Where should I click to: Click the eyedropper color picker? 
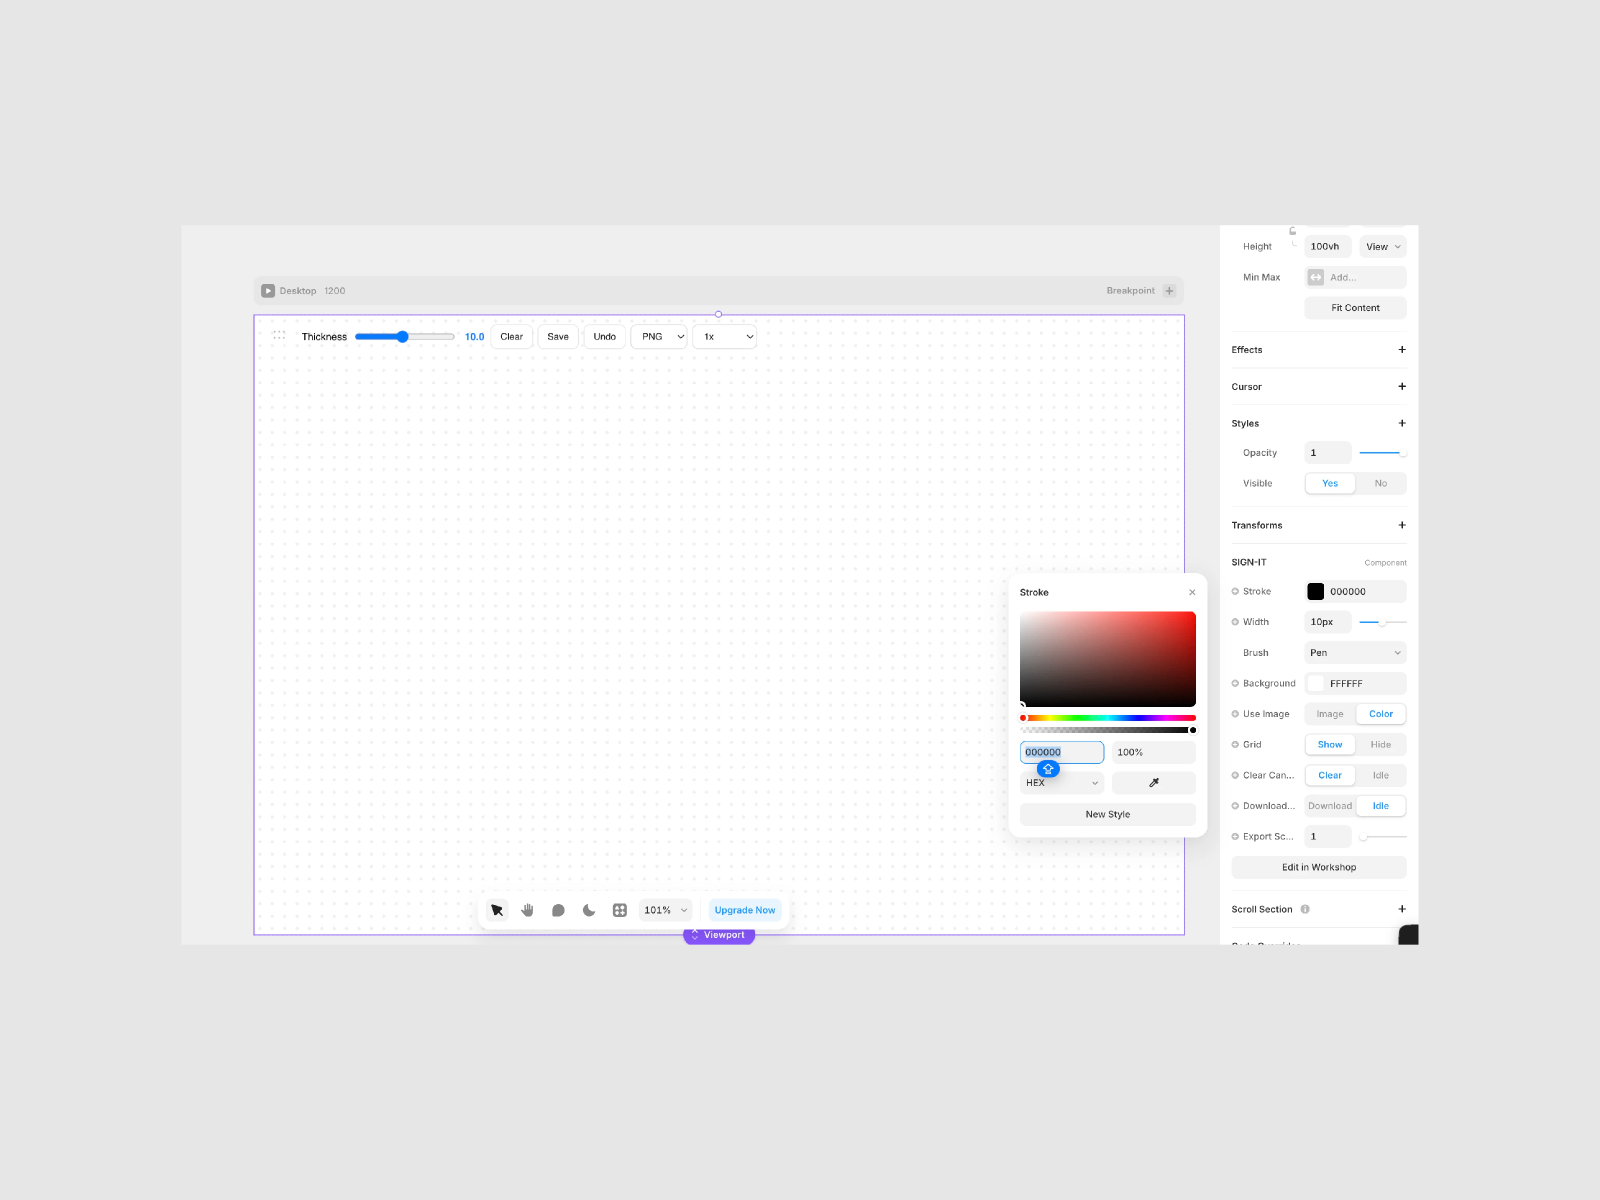coord(1153,783)
